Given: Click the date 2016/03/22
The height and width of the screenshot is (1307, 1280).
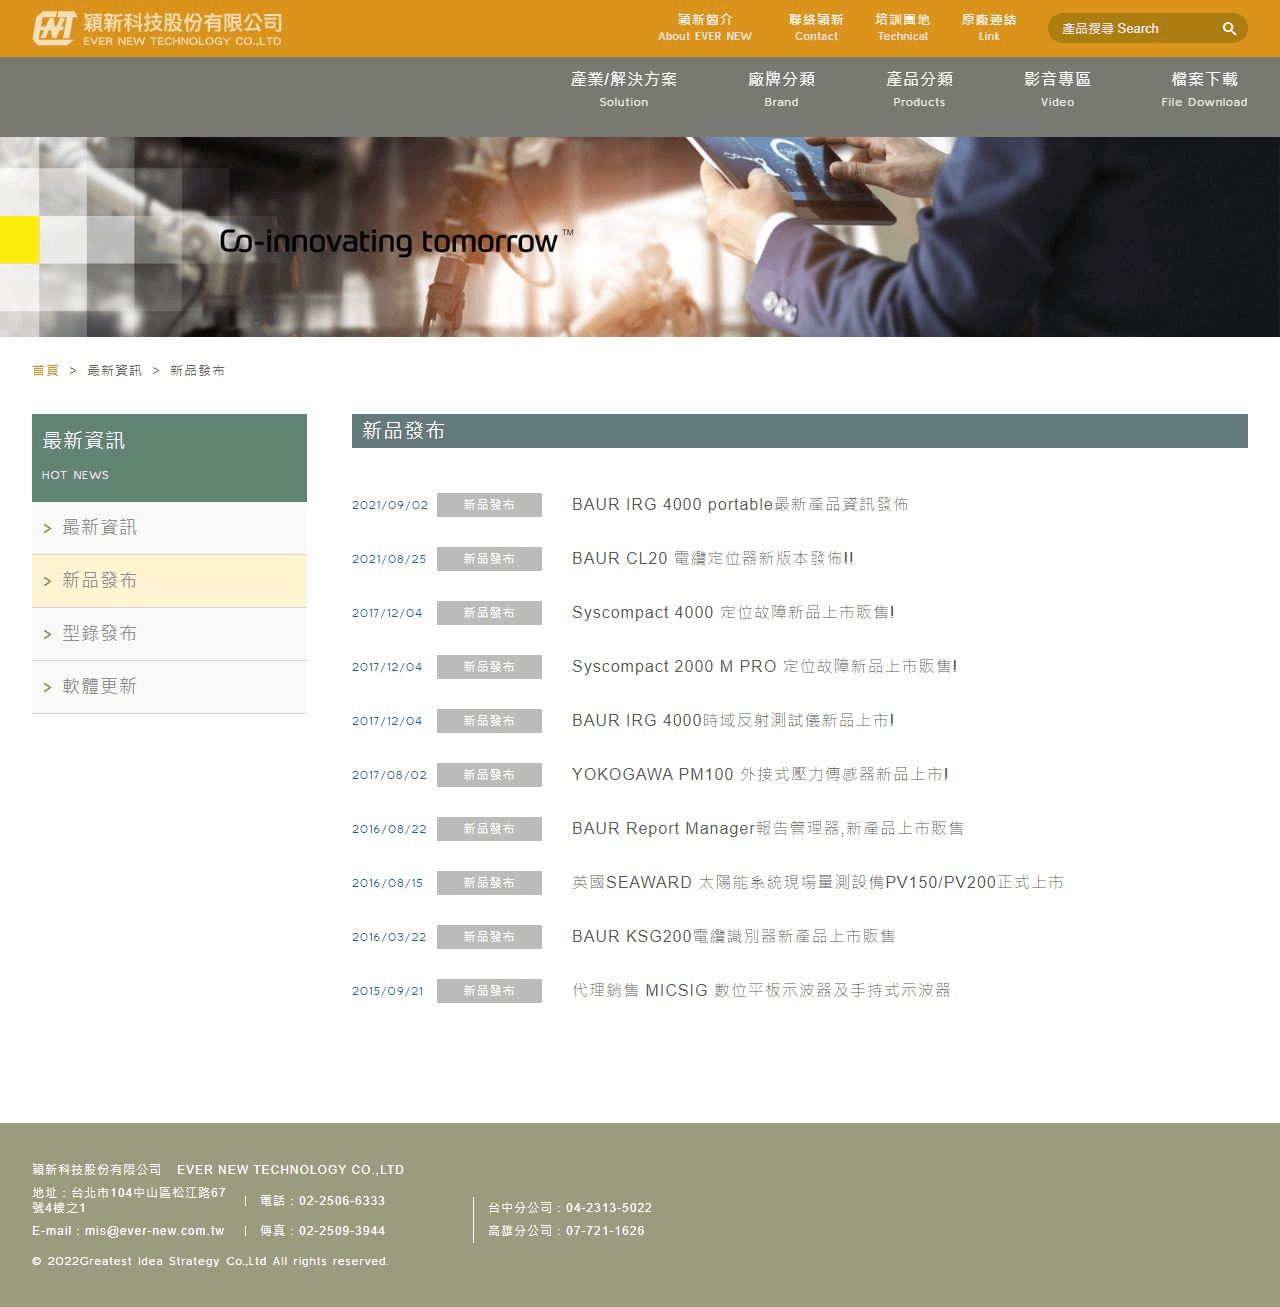Looking at the screenshot, I should coord(389,937).
